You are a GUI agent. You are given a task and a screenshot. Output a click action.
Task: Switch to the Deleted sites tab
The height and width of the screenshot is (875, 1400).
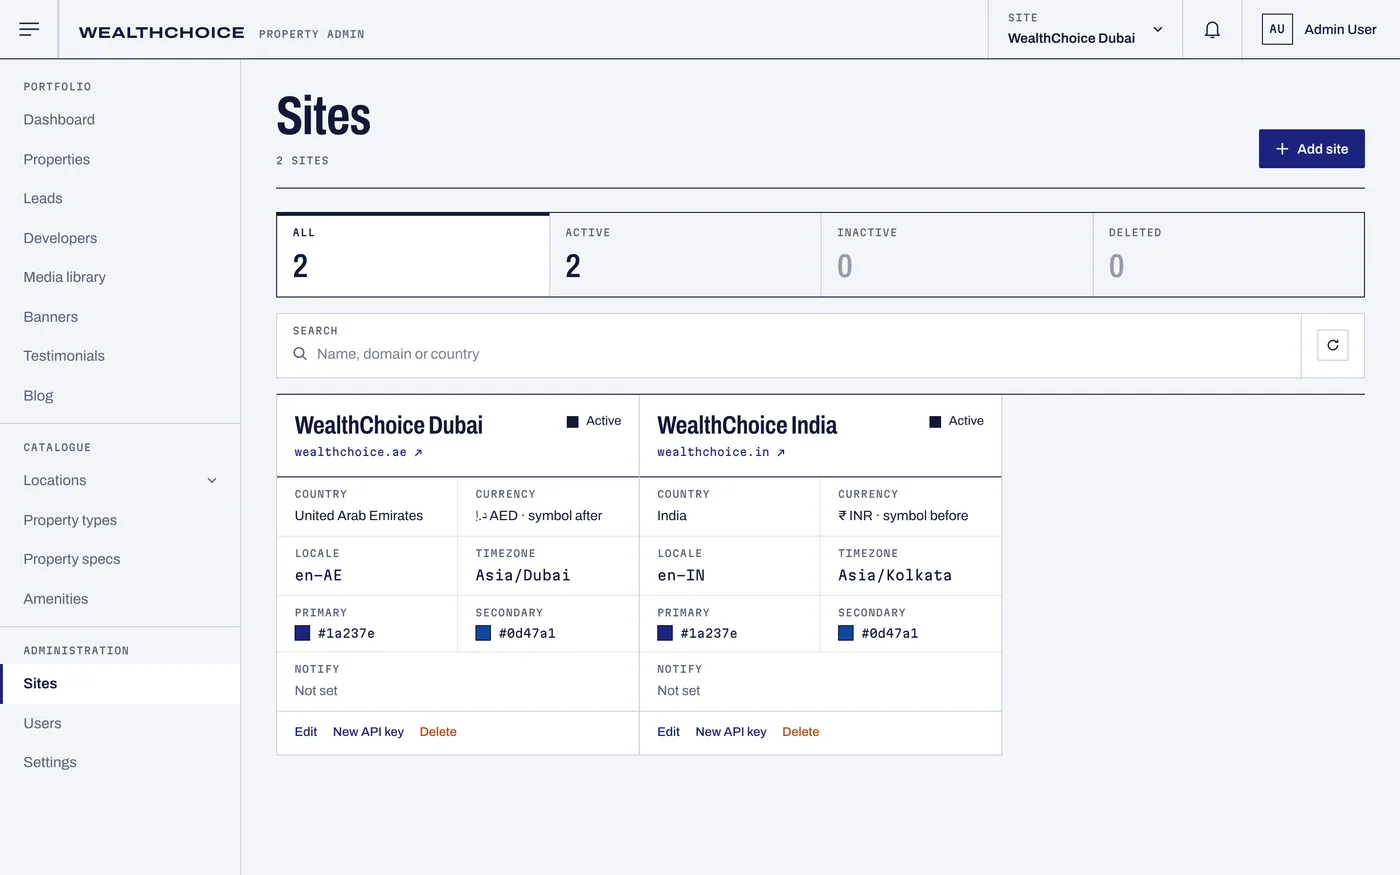(x=1229, y=255)
